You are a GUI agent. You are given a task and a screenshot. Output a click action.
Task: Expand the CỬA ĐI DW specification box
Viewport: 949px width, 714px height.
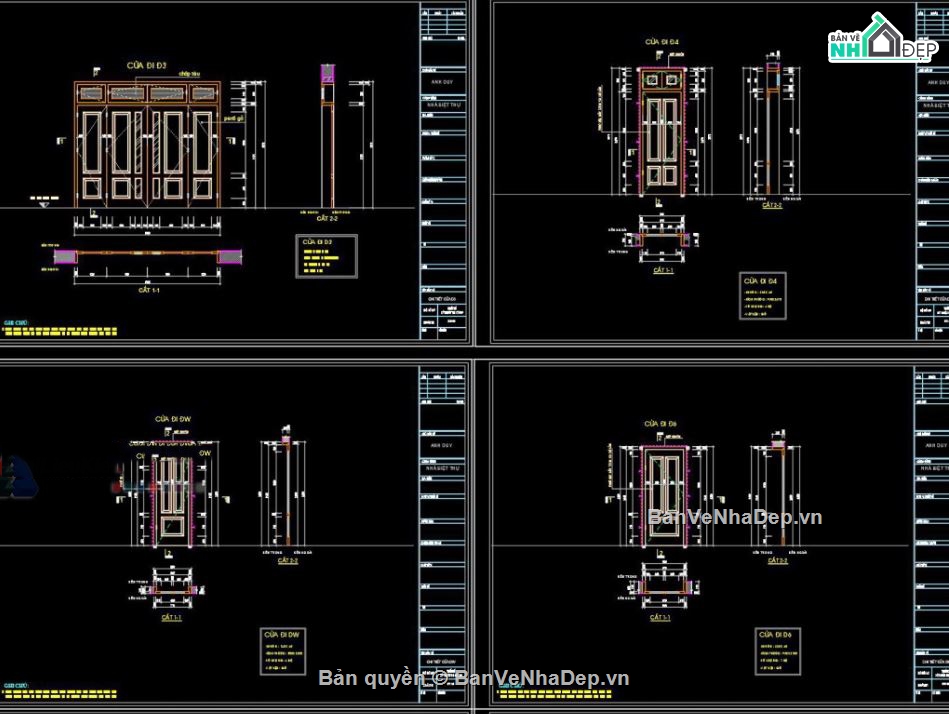(282, 652)
